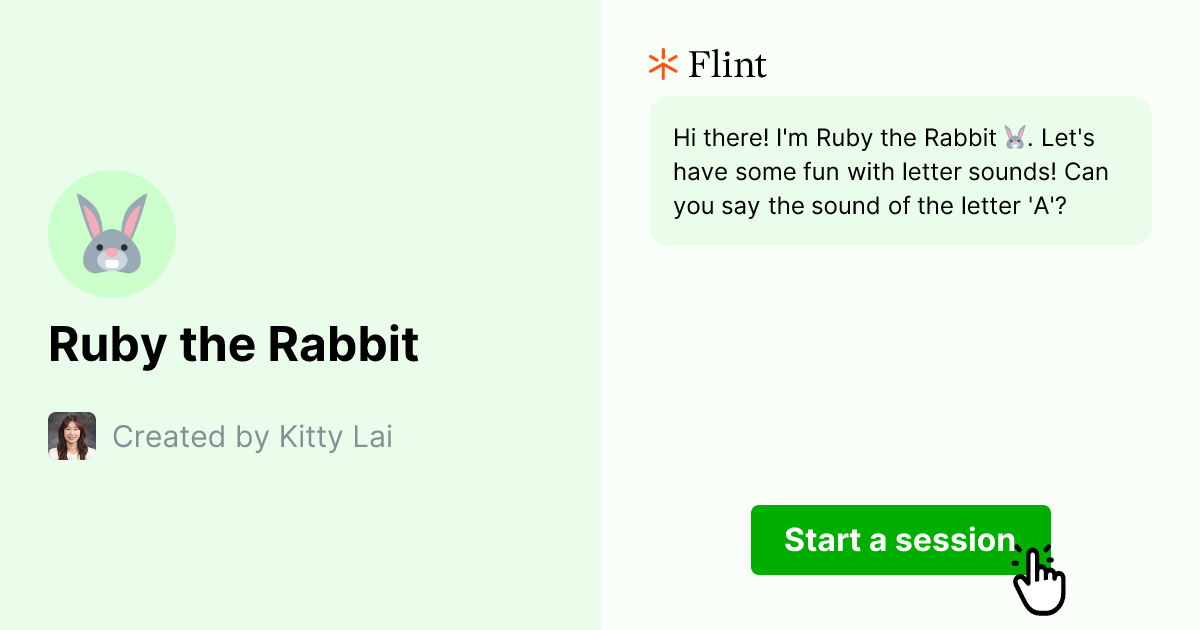Screen dimensions: 1200x630
Task: Click the rabbit emoji in the greeting message
Action: click(x=1013, y=137)
